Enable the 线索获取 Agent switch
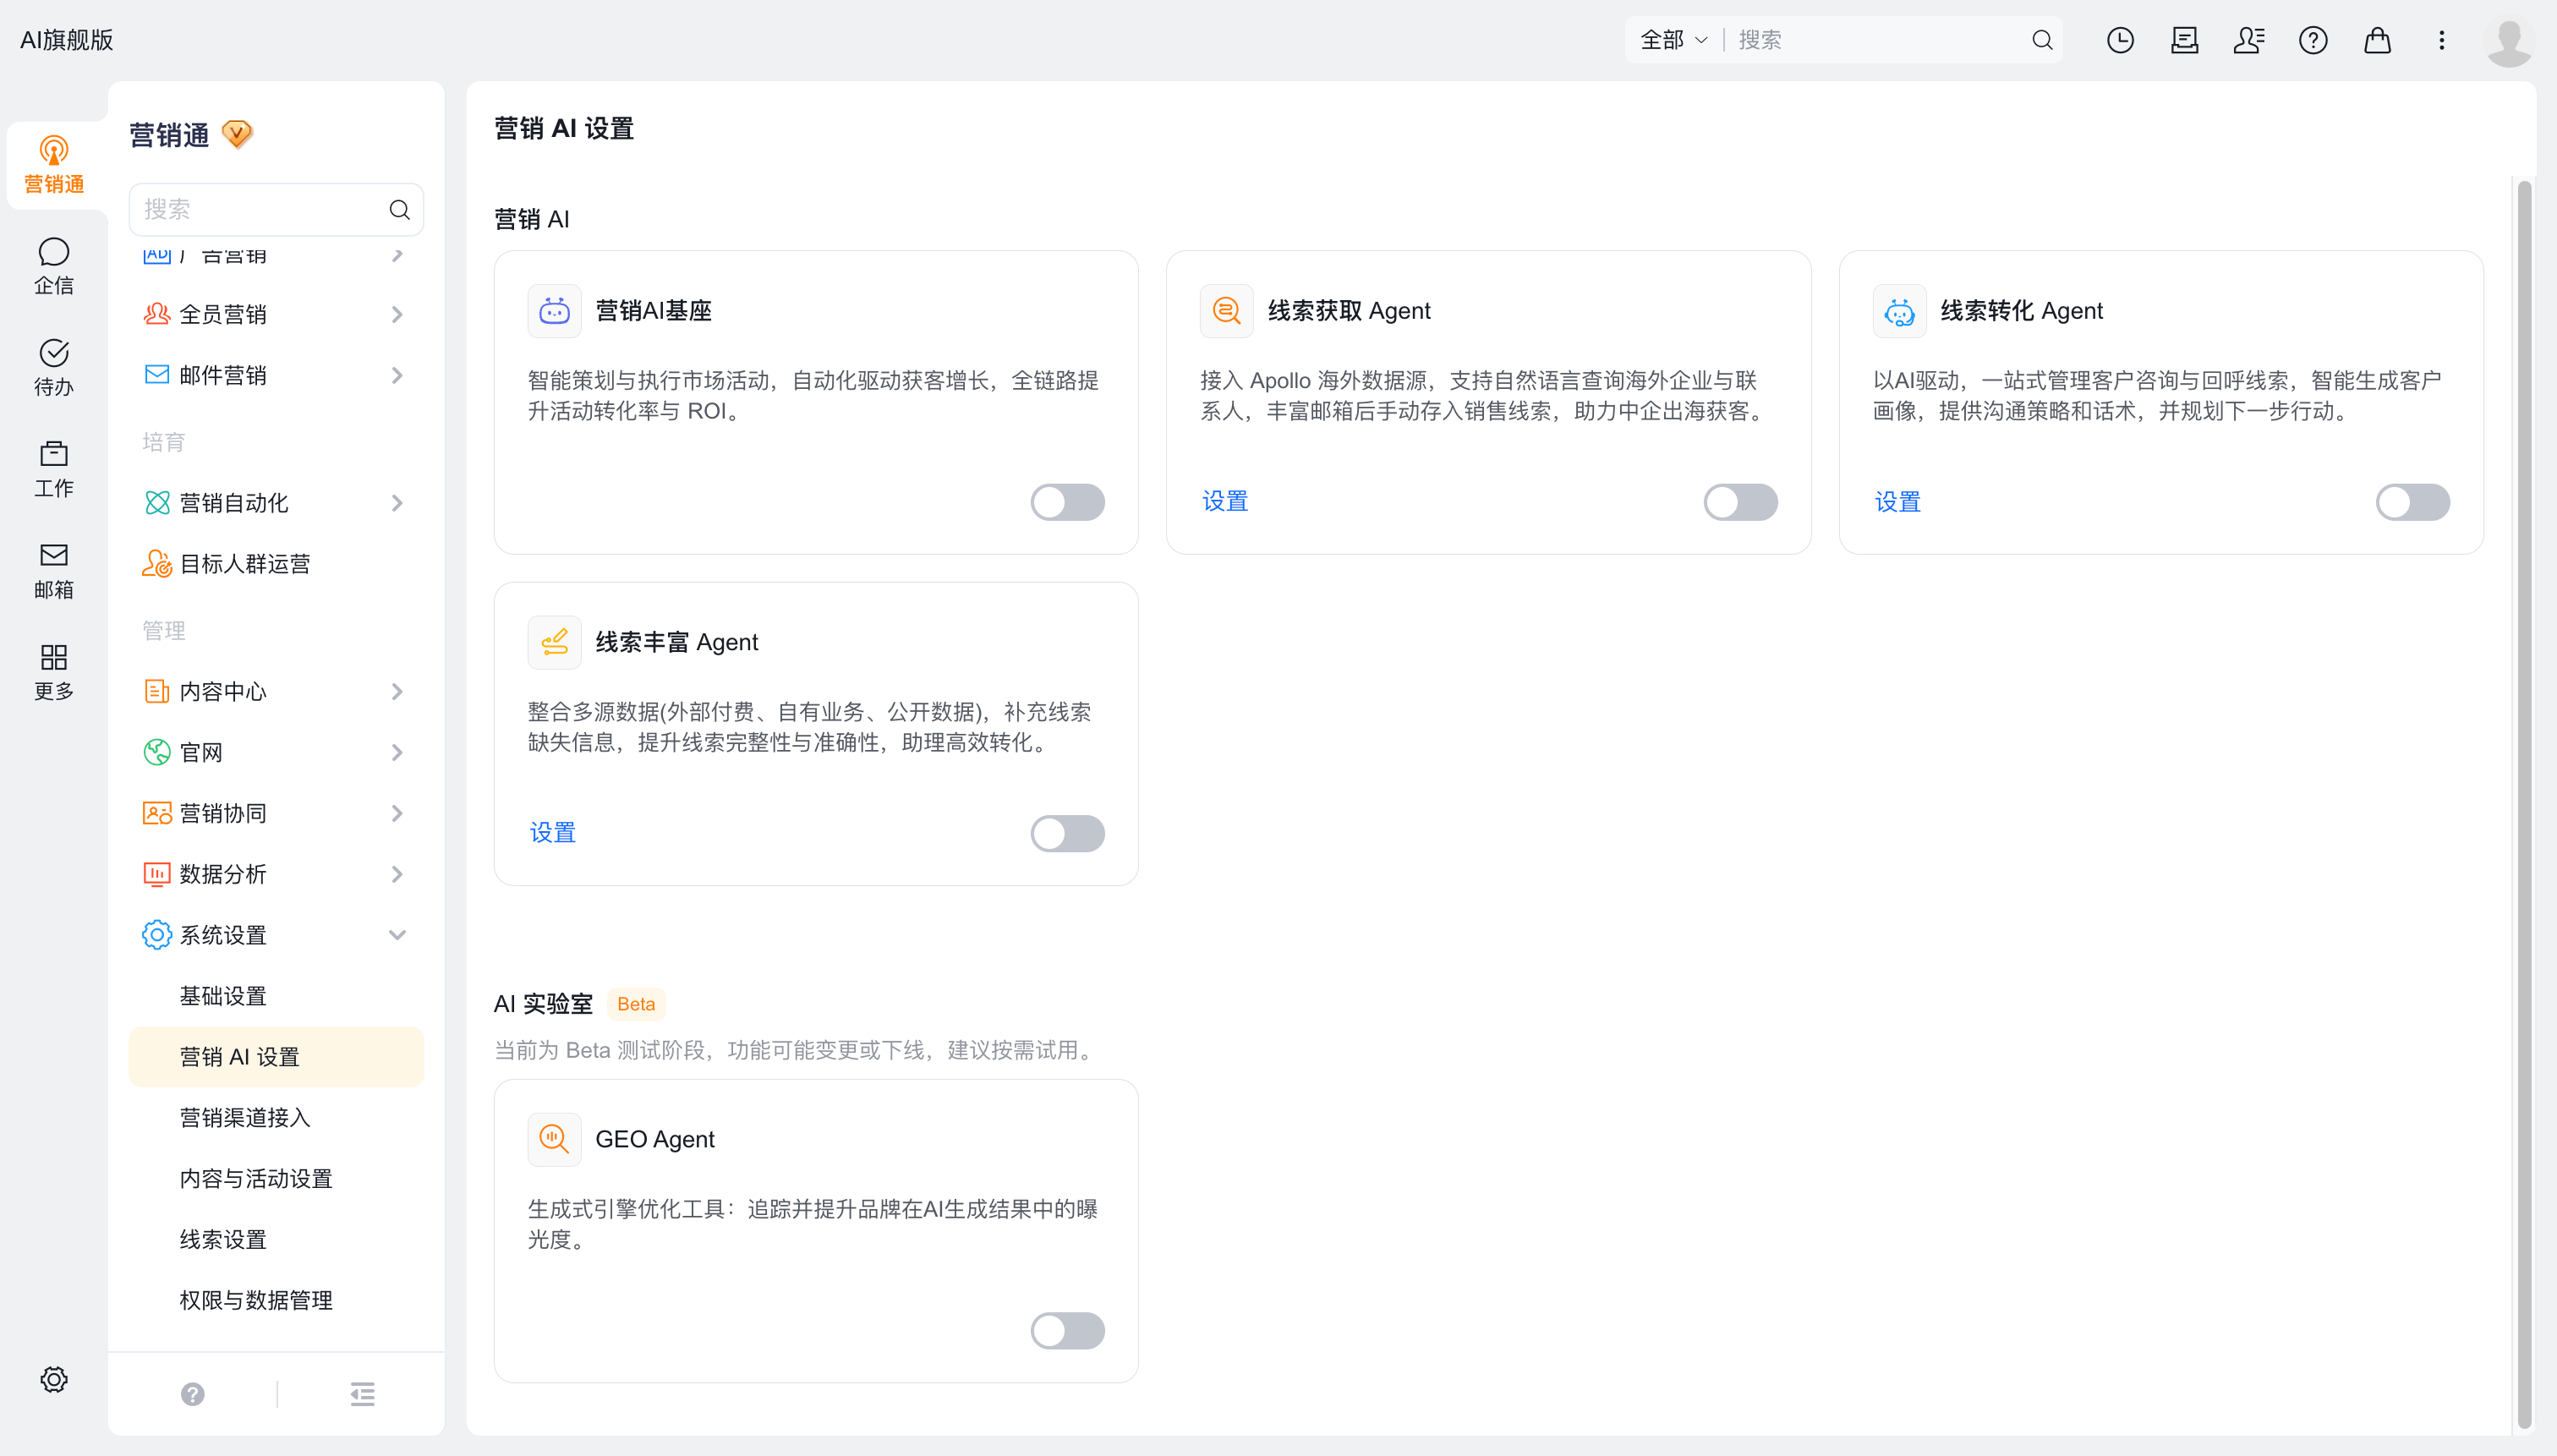This screenshot has height=1456, width=2557. point(1740,502)
